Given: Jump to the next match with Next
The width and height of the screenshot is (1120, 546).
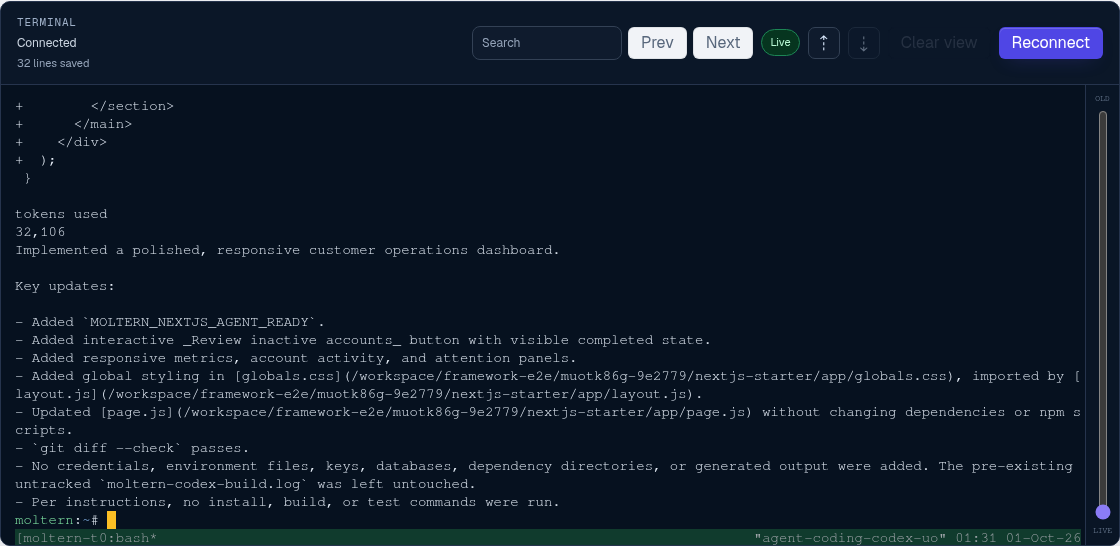Looking at the screenshot, I should click(x=723, y=43).
